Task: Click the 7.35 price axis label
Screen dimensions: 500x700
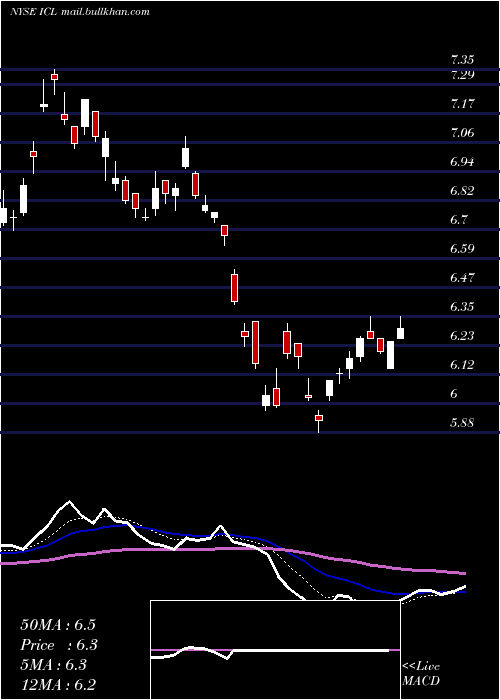Action: pos(462,60)
